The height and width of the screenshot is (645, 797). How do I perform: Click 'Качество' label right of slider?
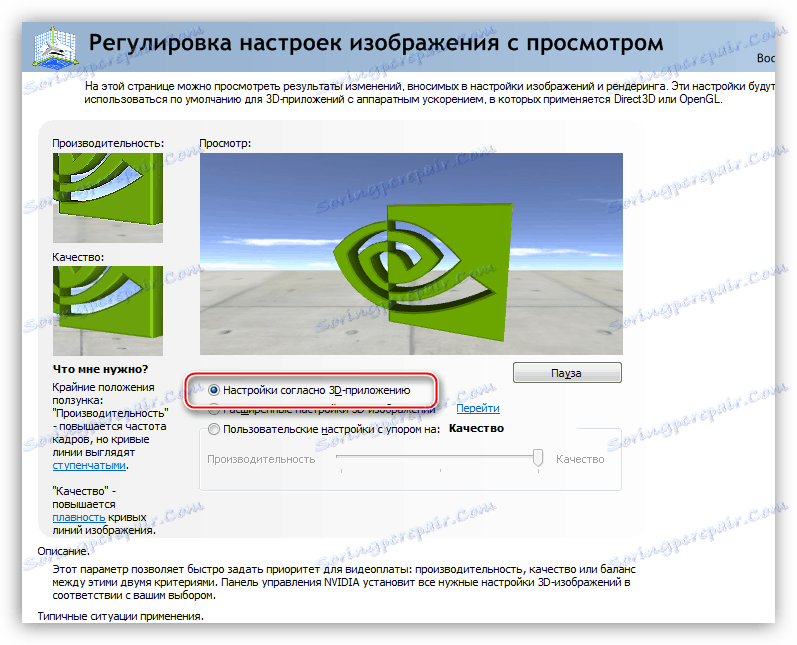(x=580, y=459)
